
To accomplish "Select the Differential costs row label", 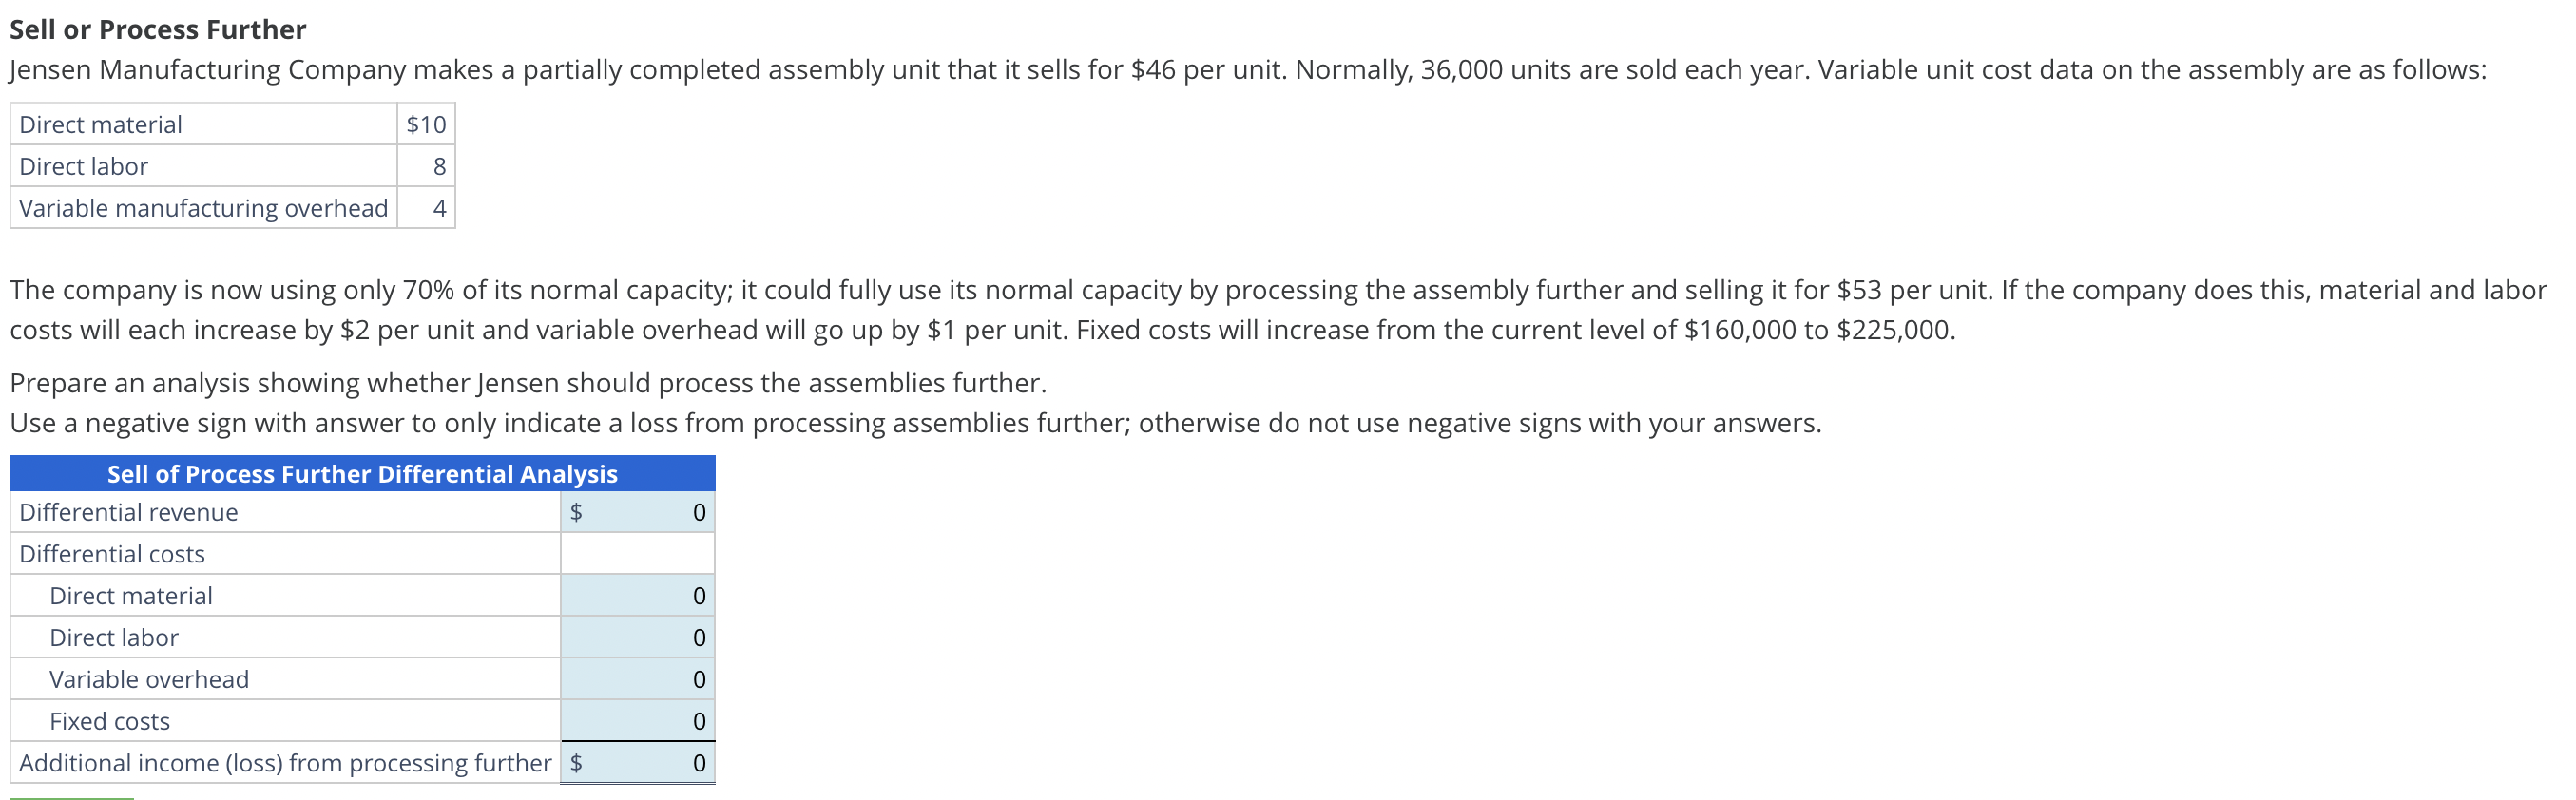I will [112, 553].
